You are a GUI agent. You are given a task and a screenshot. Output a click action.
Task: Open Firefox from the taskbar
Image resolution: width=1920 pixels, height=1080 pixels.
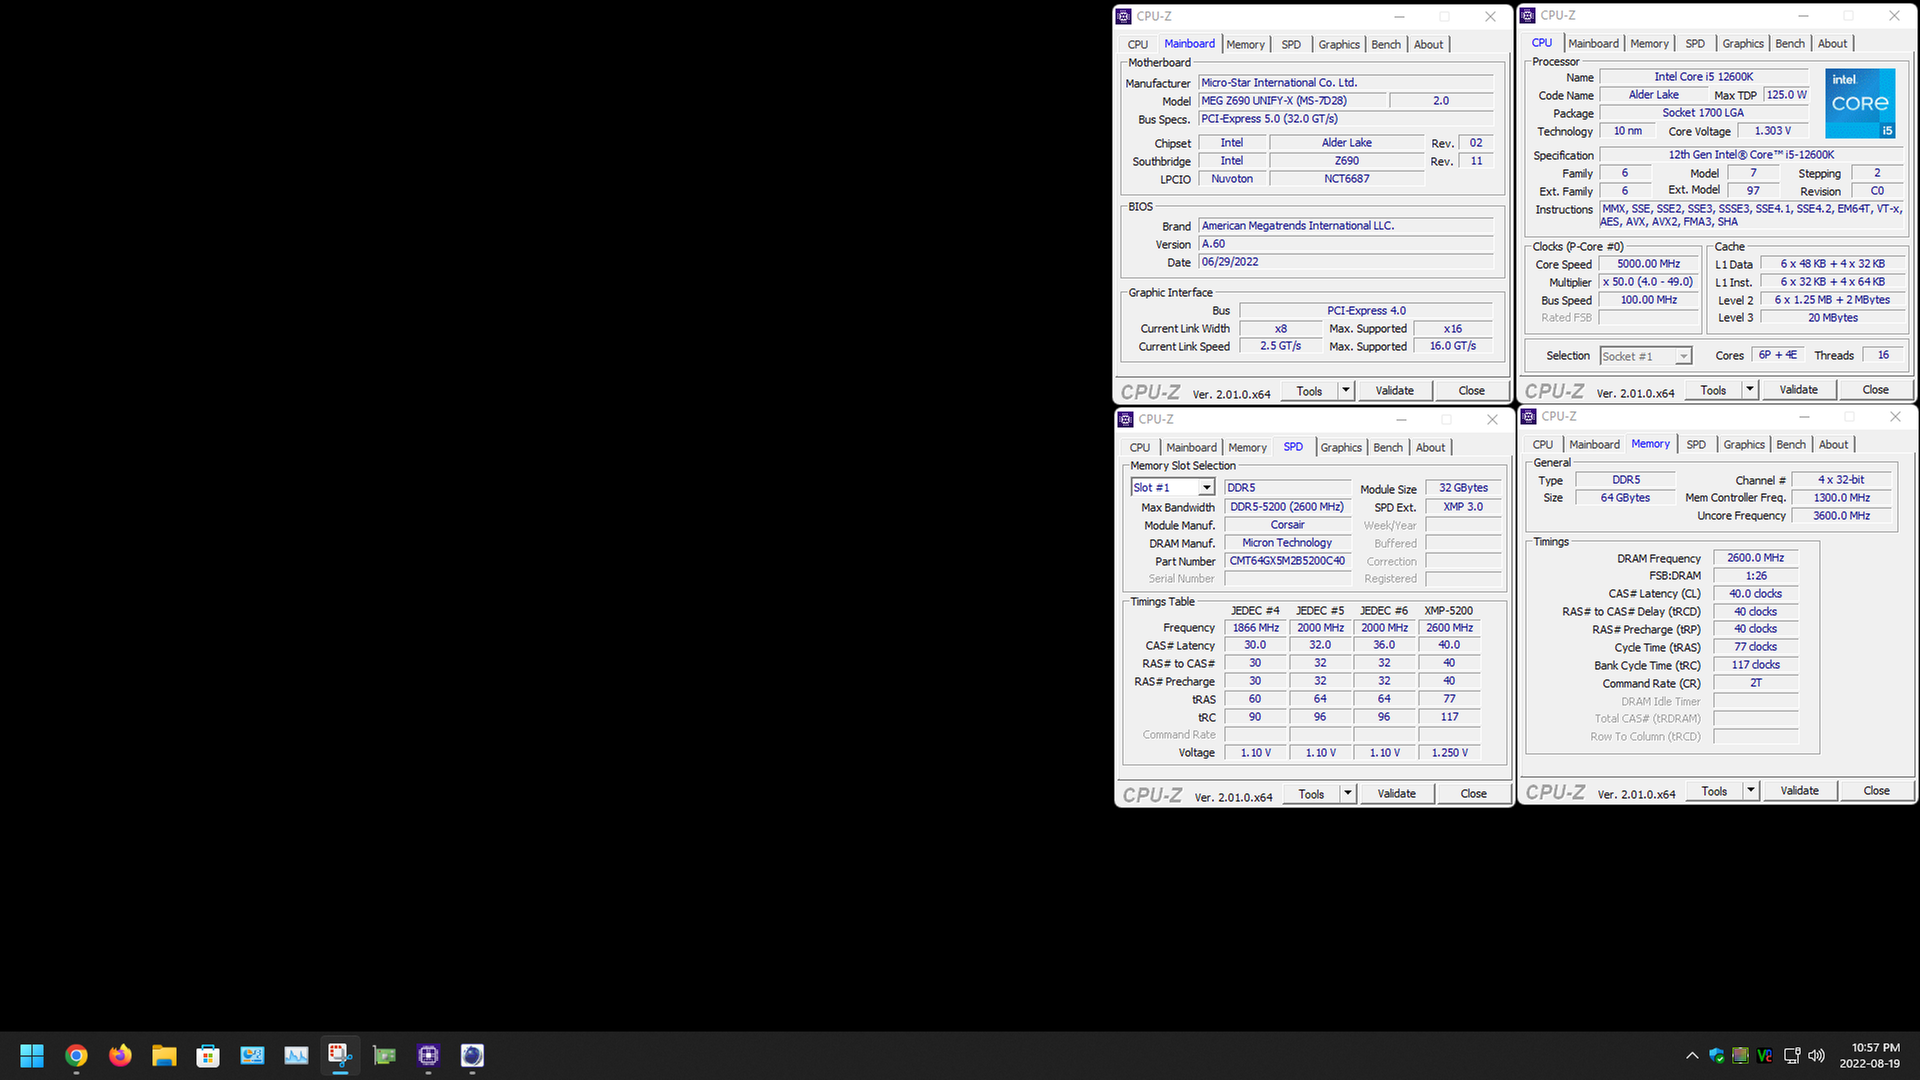pos(120,1055)
